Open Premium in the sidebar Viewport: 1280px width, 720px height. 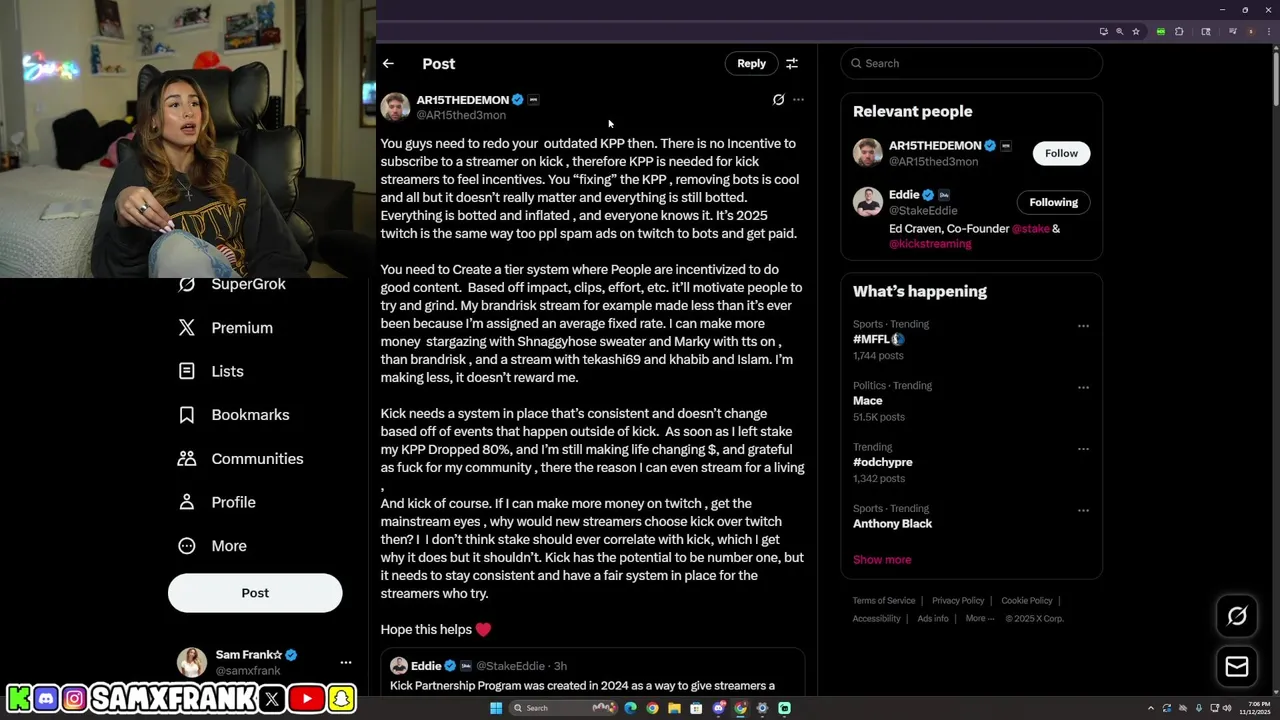pyautogui.click(x=225, y=328)
